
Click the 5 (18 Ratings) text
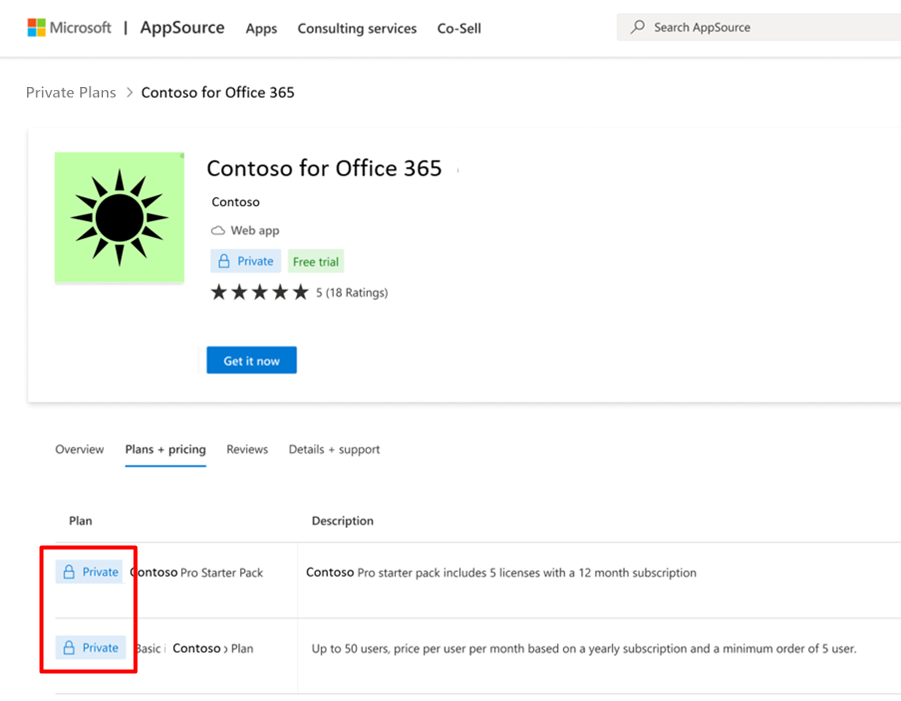point(352,292)
